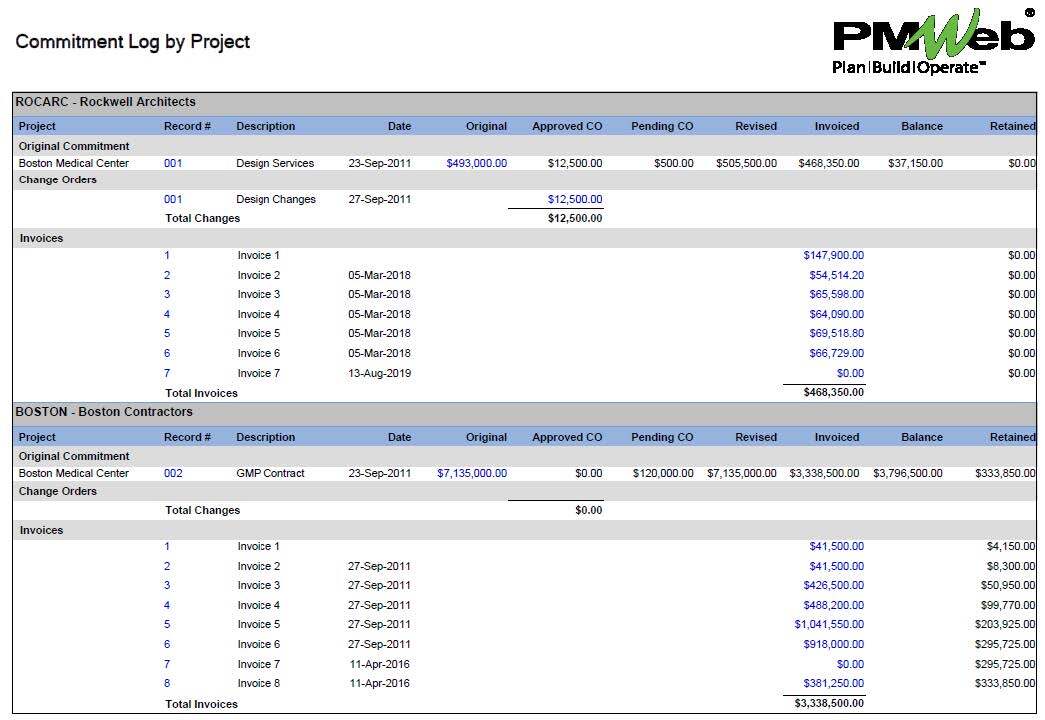Viewport: 1045px width, 720px height.
Task: Click the $203,925.00 retained value
Action: (x=1005, y=625)
